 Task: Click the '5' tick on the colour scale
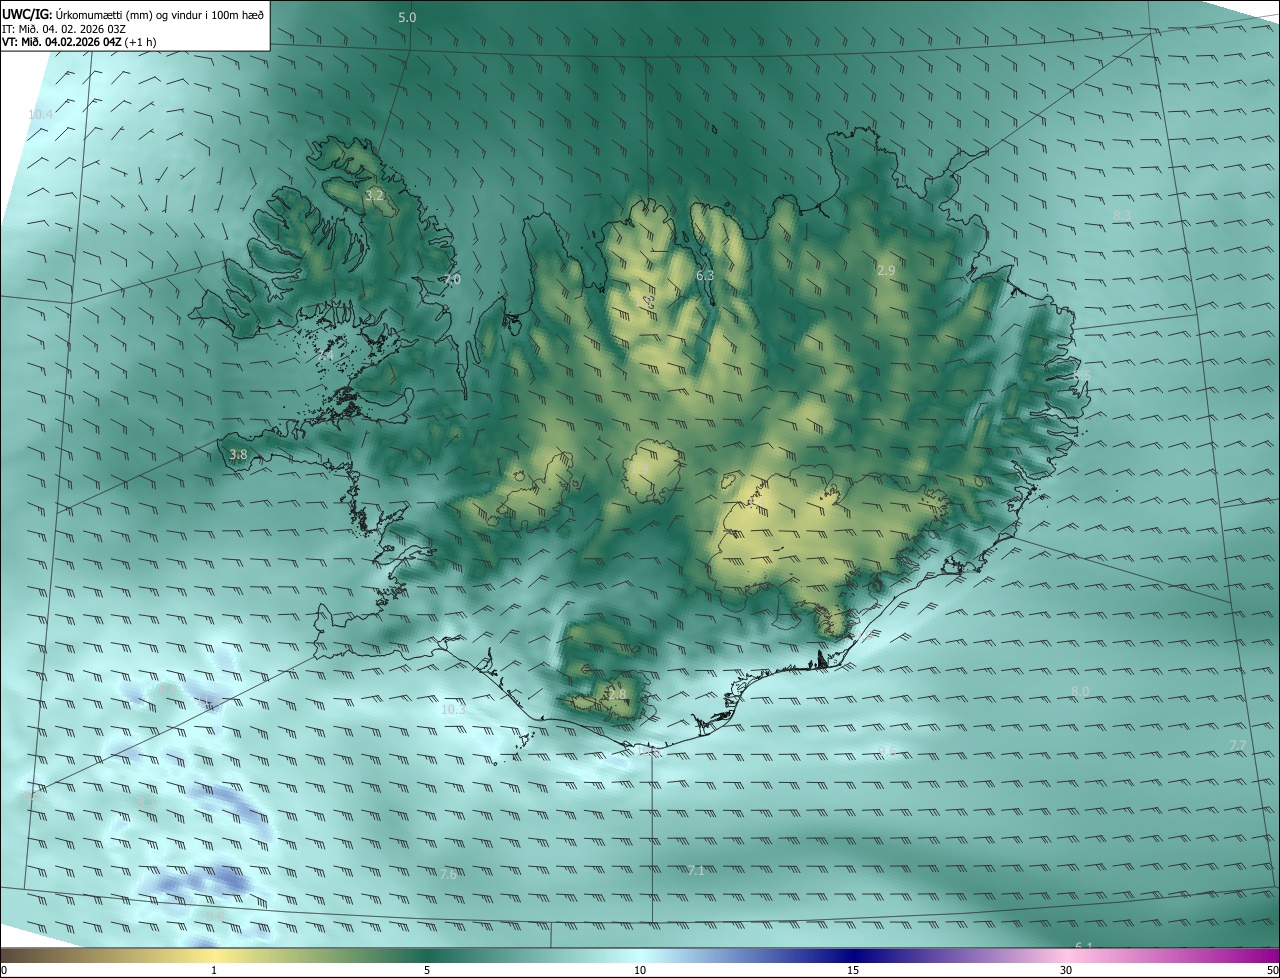pos(427,970)
